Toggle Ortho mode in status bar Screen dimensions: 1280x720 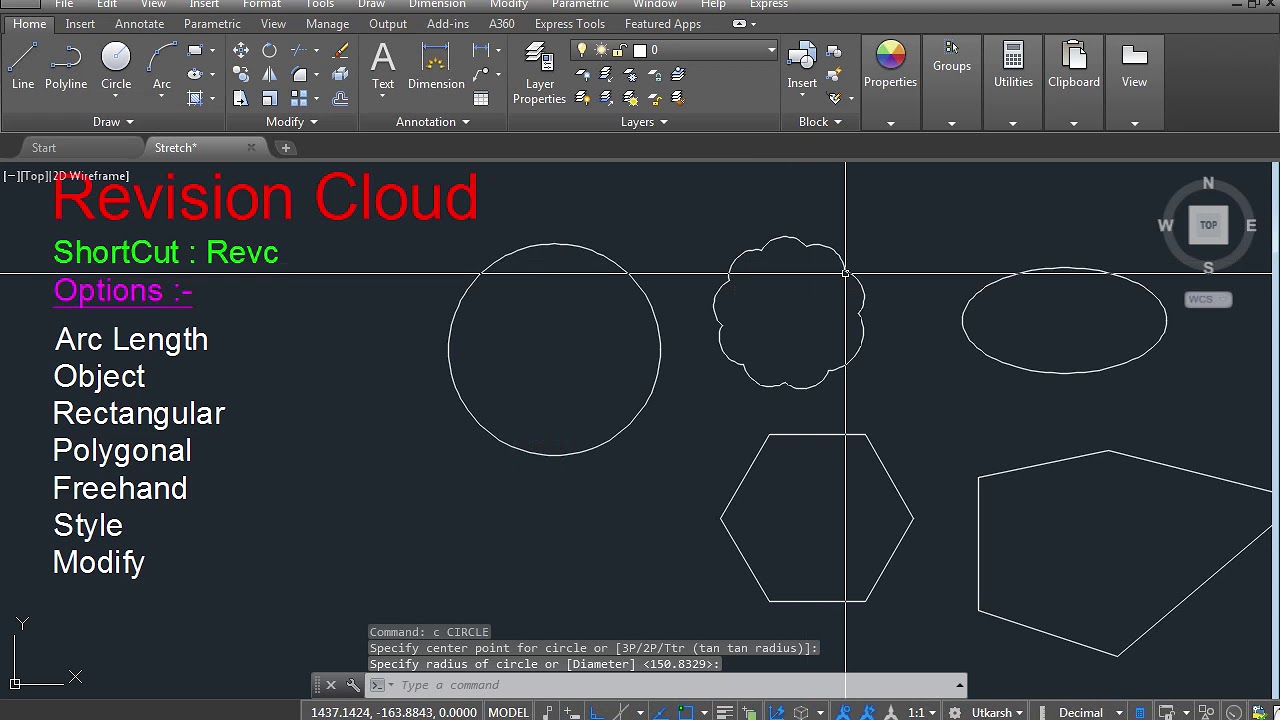click(596, 712)
